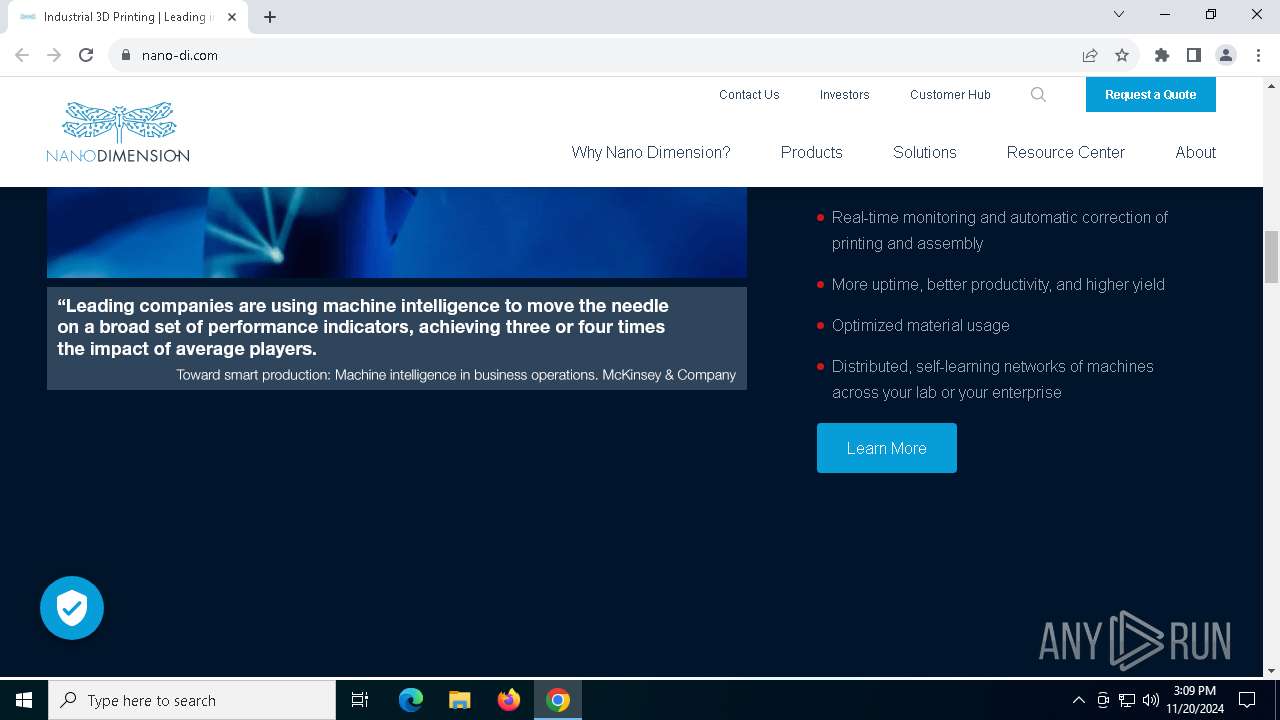Image resolution: width=1280 pixels, height=720 pixels.
Task: Click the McKinsey & Company citation text
Action: (x=456, y=375)
